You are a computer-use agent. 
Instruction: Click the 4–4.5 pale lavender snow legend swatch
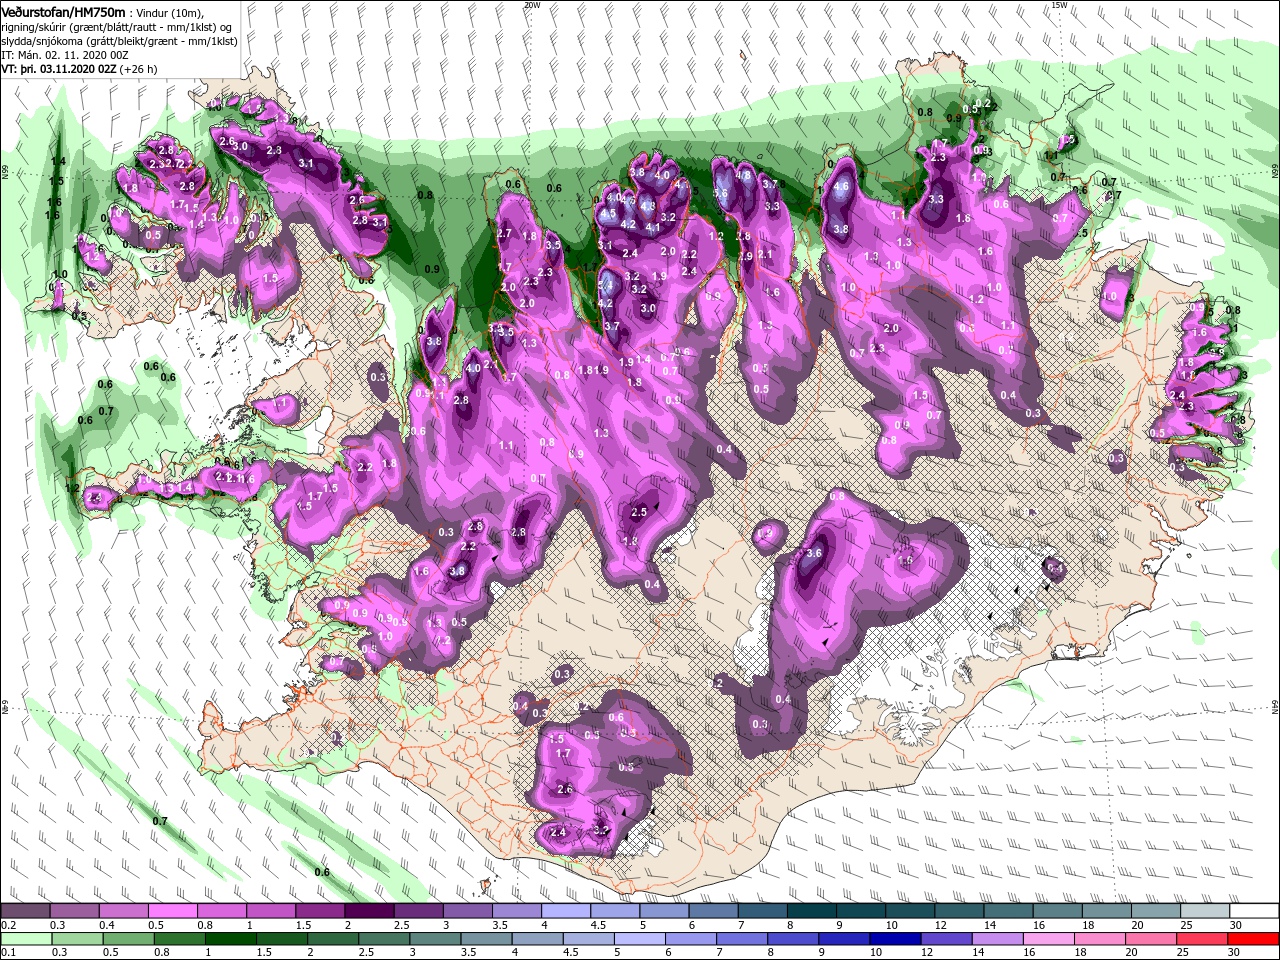(565, 911)
